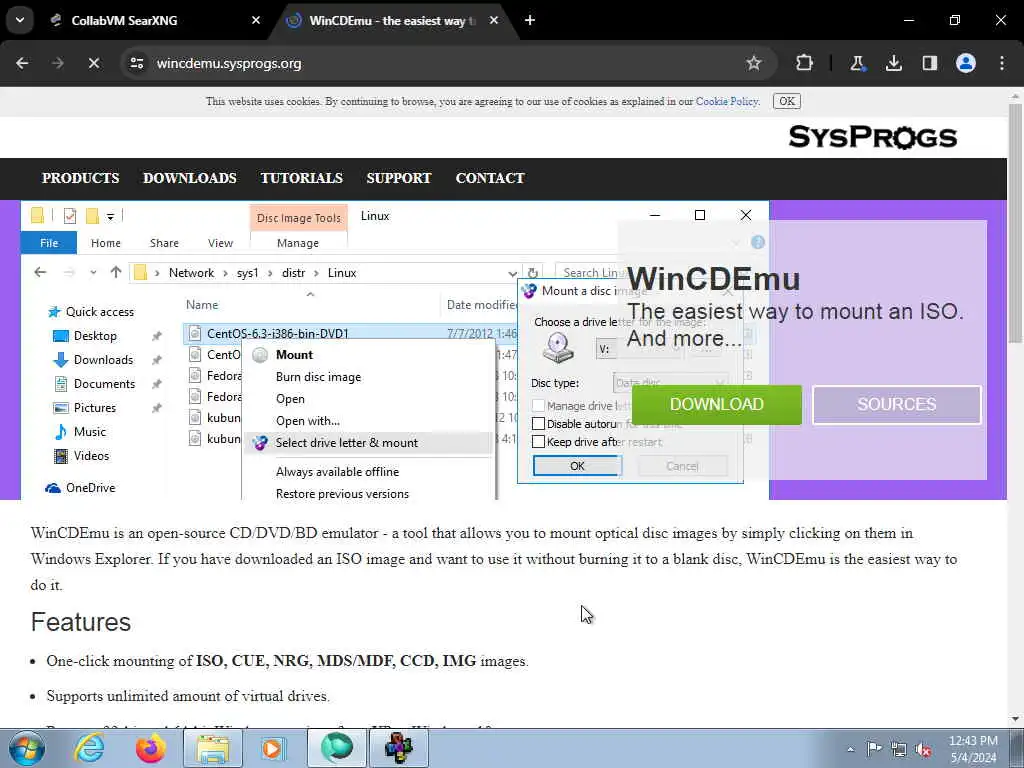Open Chrome profile avatar
This screenshot has height=768, width=1024.
click(x=966, y=63)
